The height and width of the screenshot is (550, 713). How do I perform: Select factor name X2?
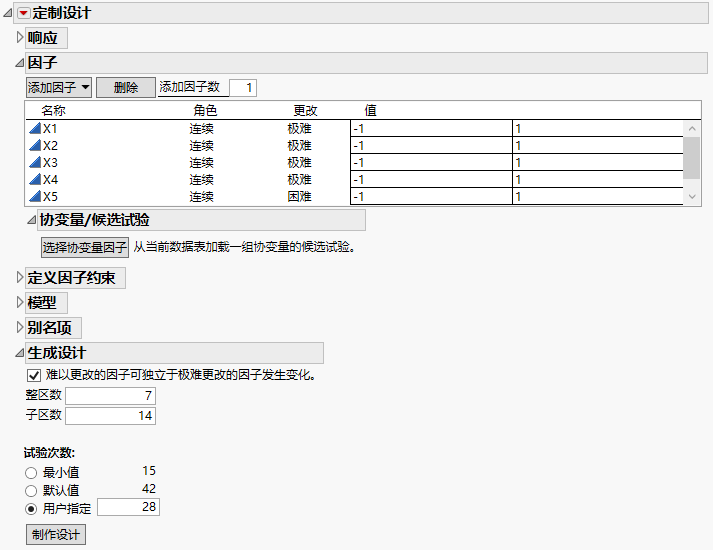pyautogui.click(x=50, y=145)
